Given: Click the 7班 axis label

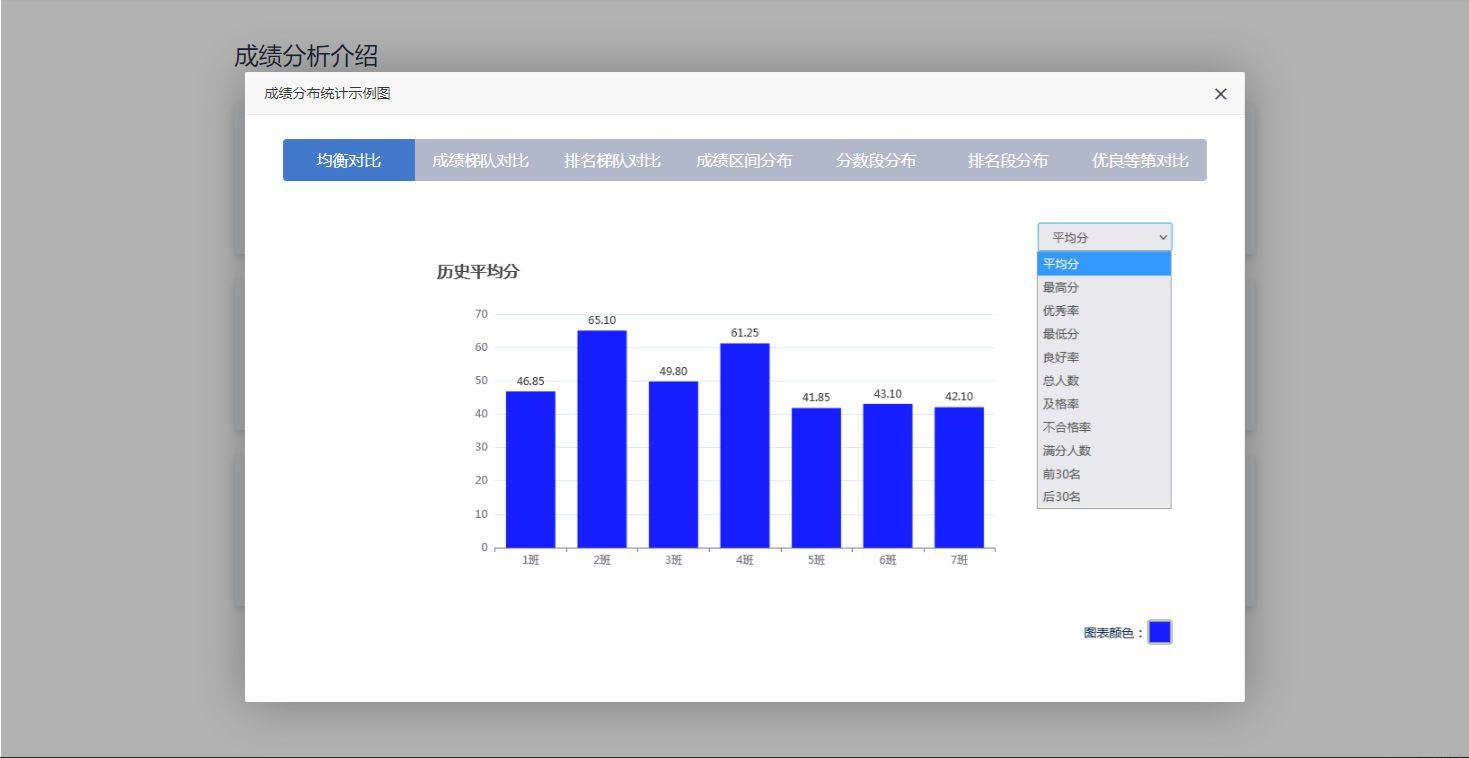Looking at the screenshot, I should pyautogui.click(x=959, y=561).
